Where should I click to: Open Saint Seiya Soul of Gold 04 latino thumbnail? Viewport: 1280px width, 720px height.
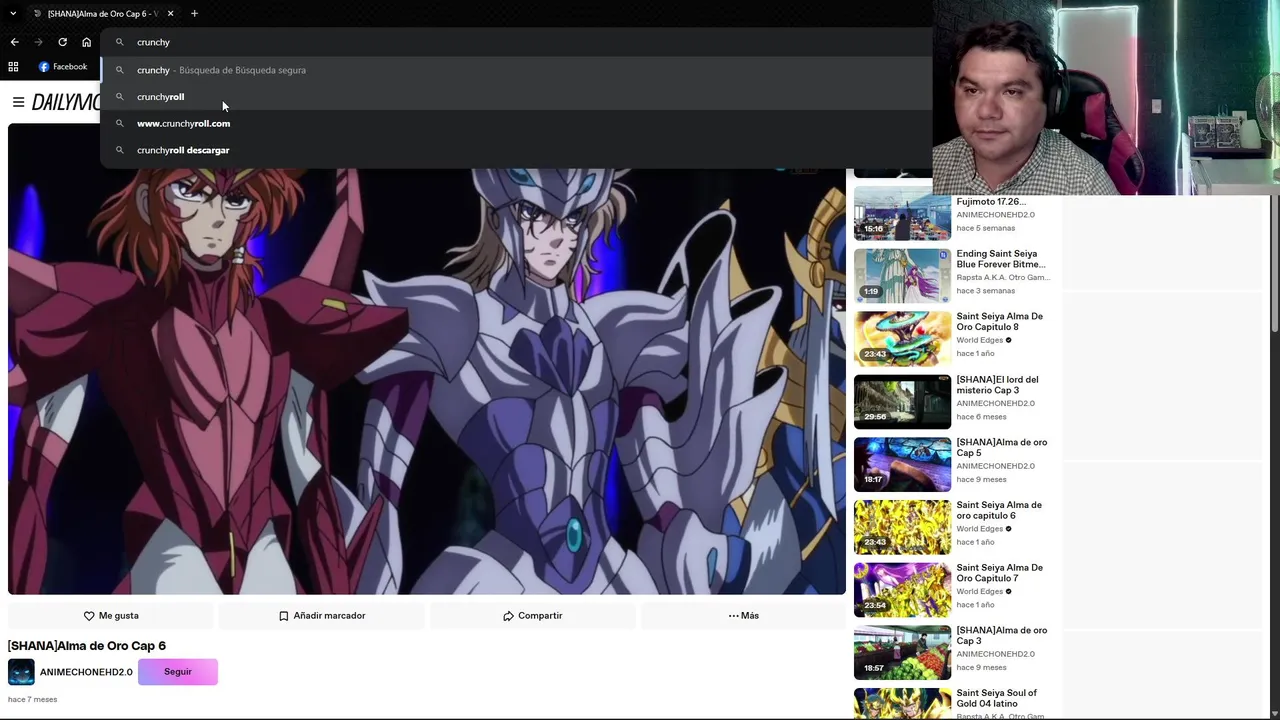point(902,703)
